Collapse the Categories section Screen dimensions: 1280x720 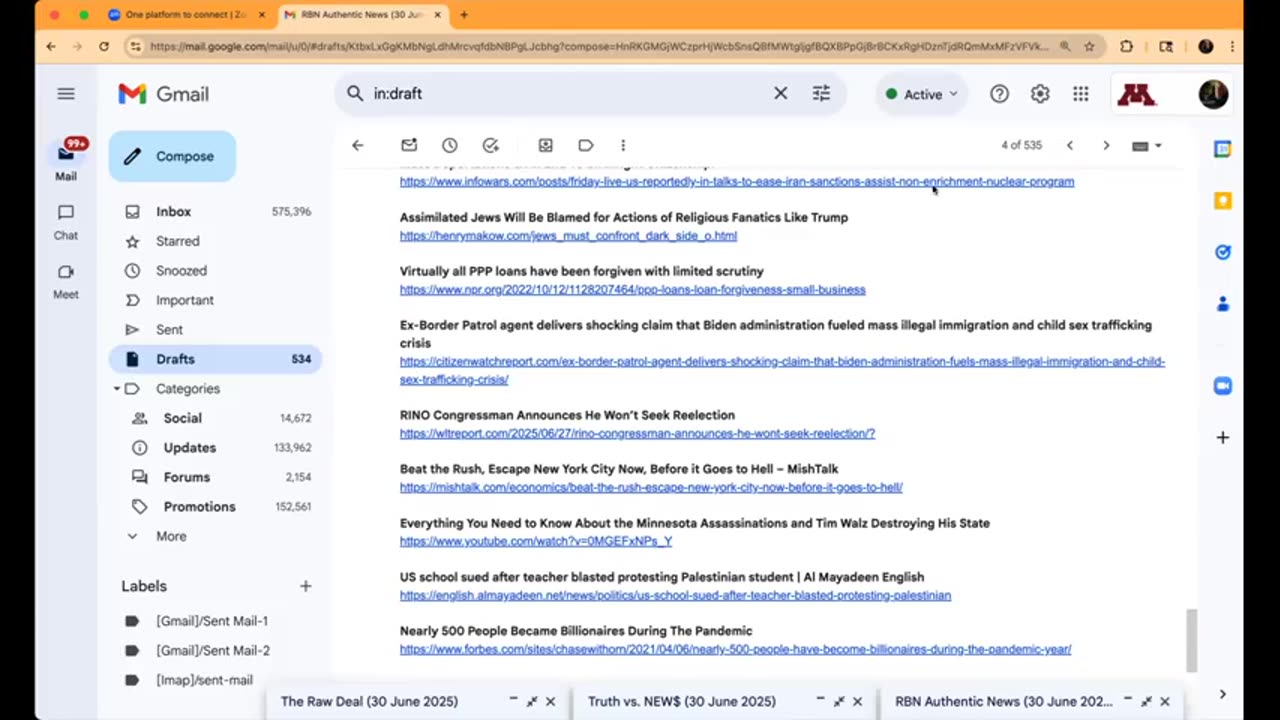coord(116,389)
